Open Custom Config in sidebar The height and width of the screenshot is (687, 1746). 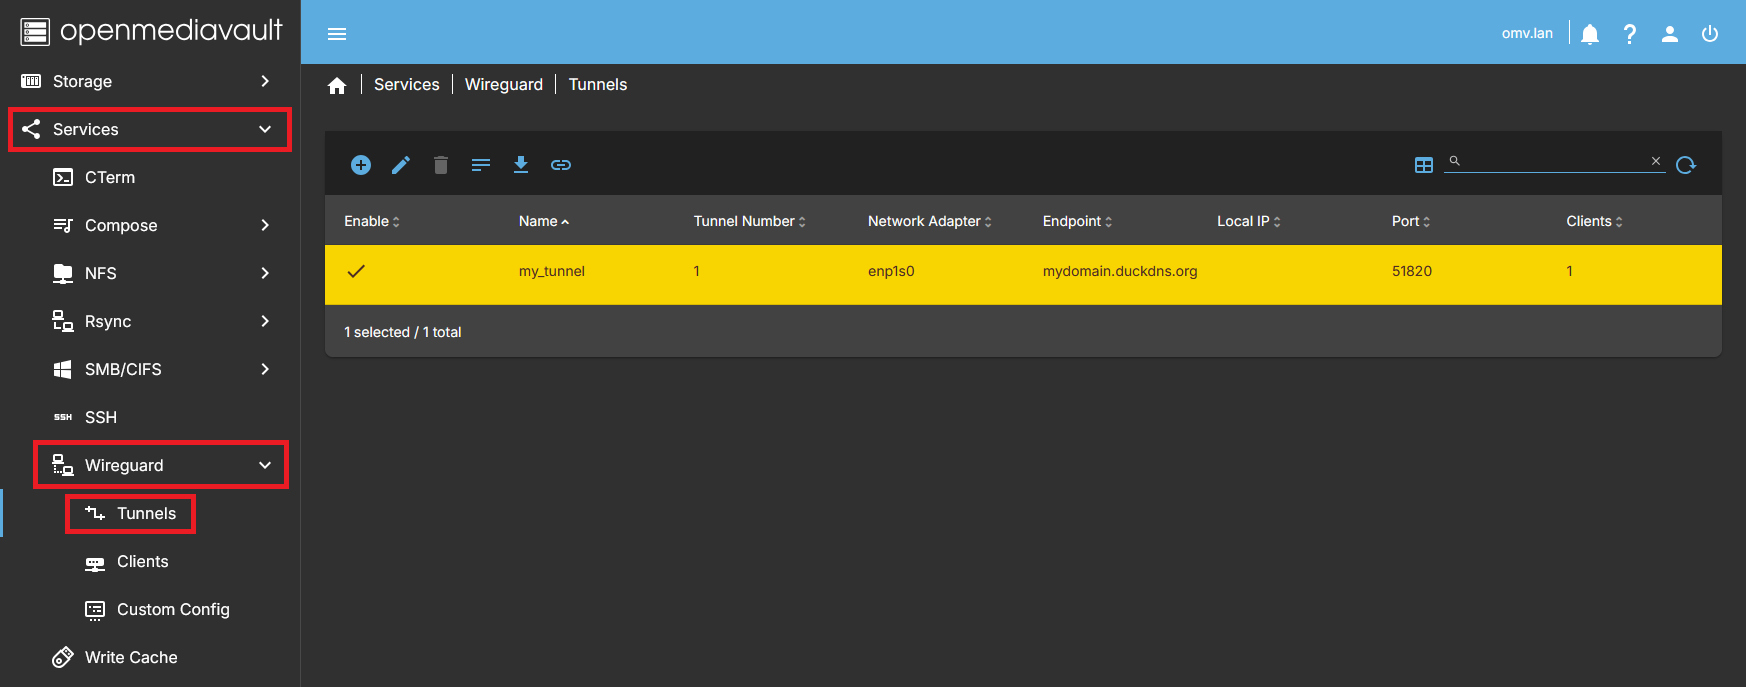[172, 609]
